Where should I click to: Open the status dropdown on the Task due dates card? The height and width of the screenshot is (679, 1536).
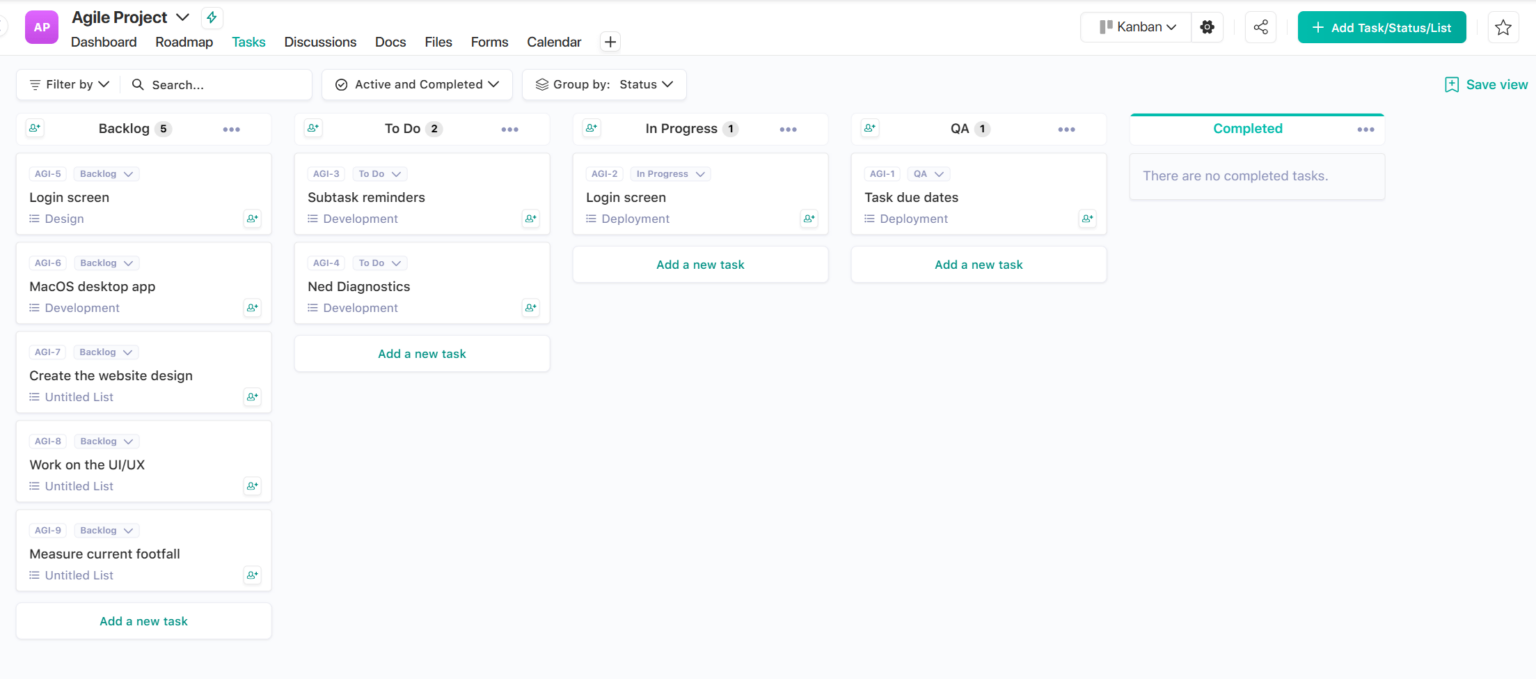click(x=928, y=173)
